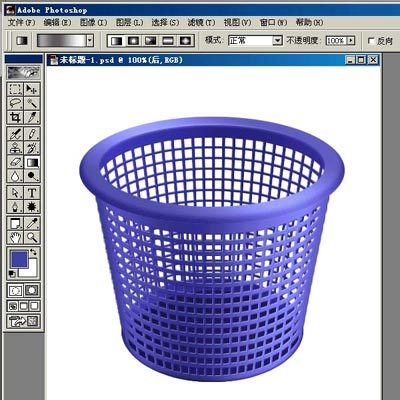Select the Lasso tool

pyautogui.click(x=15, y=103)
